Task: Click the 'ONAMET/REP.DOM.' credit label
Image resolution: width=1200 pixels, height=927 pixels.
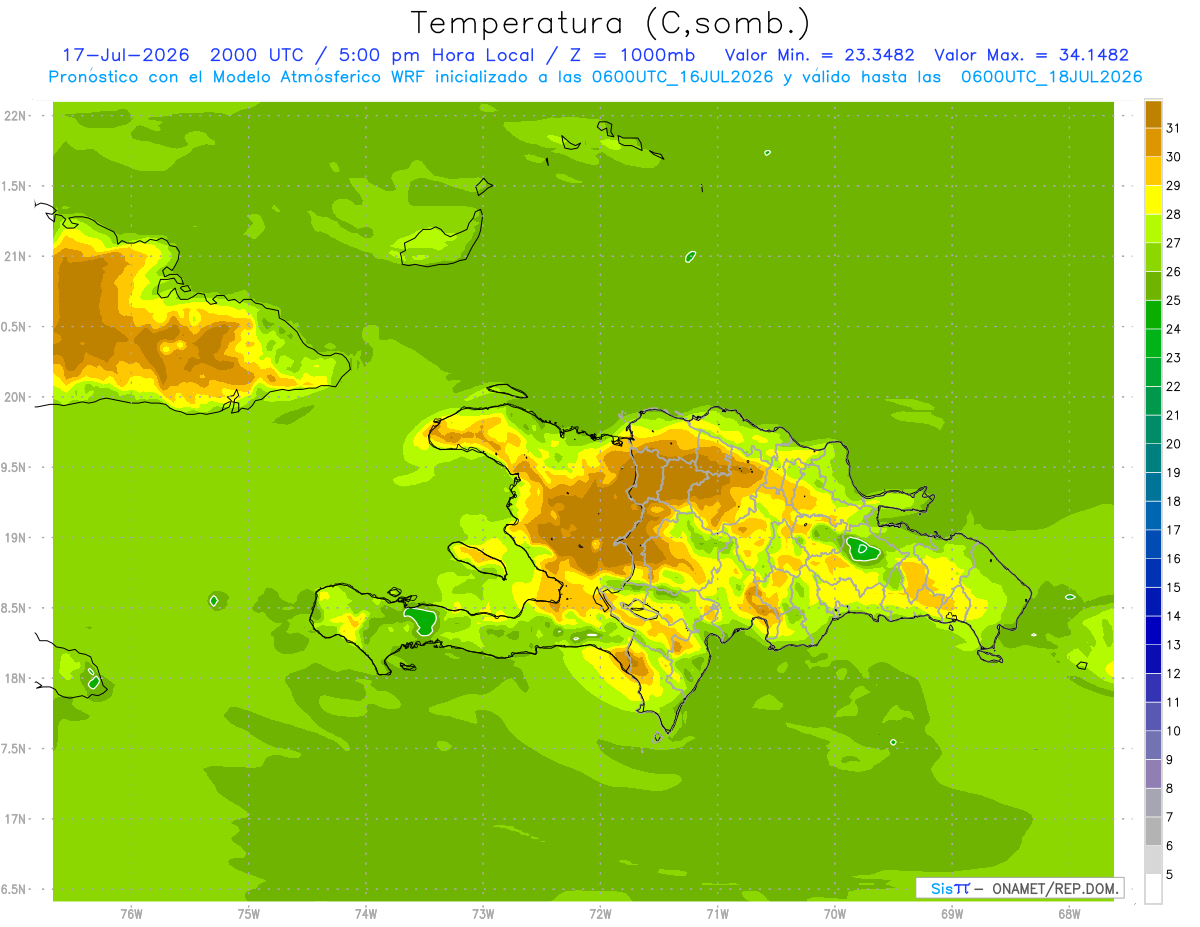Action: pos(1054,888)
